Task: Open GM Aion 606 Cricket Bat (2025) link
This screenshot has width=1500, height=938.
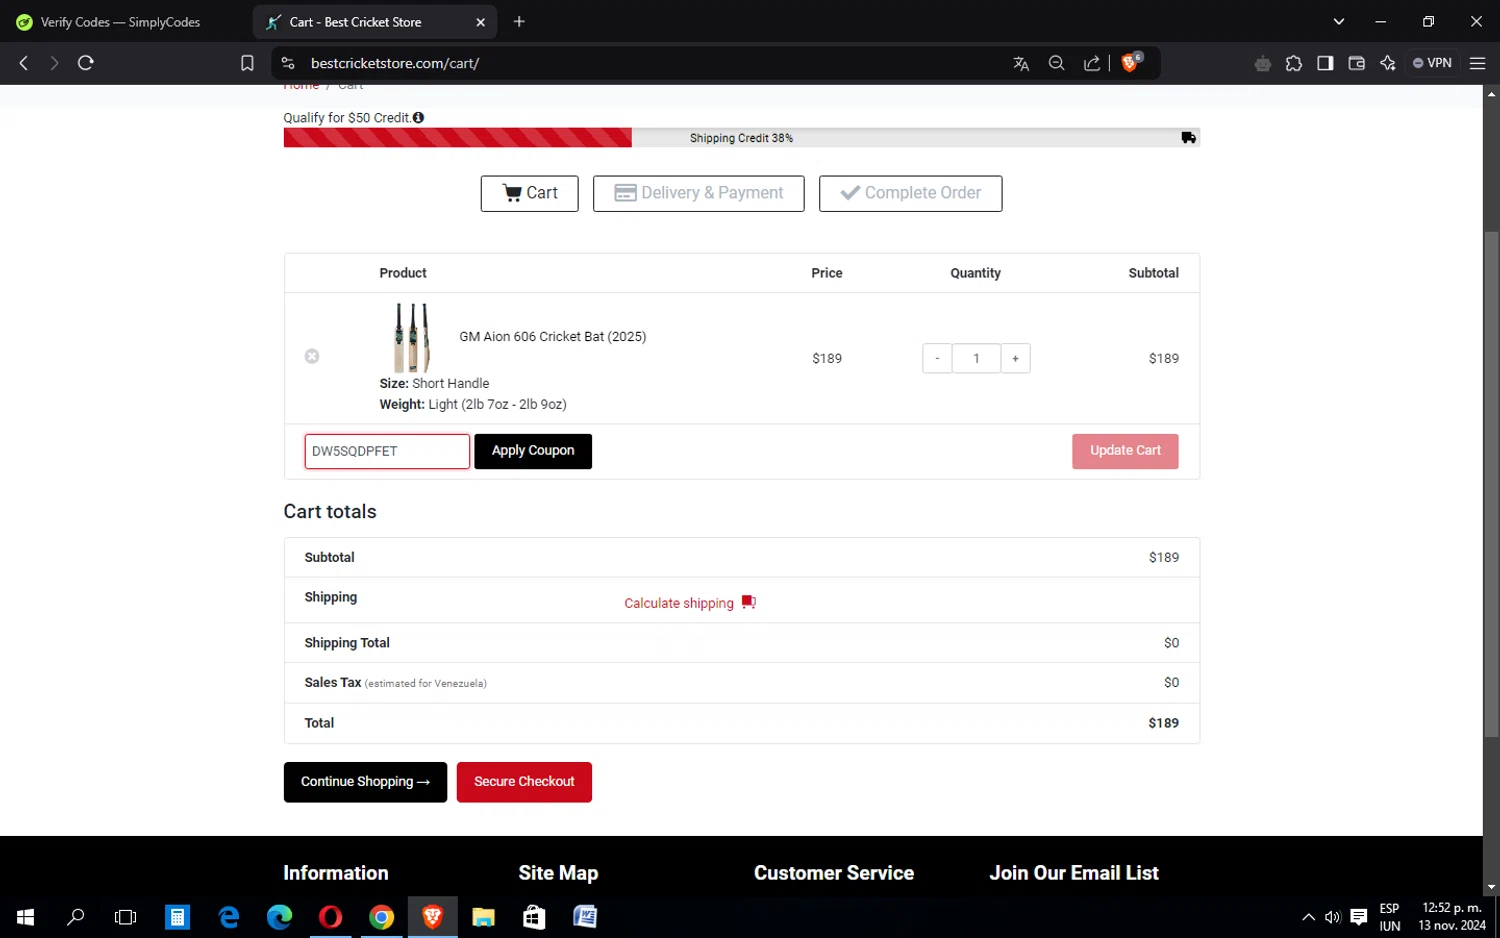Action: tap(553, 337)
